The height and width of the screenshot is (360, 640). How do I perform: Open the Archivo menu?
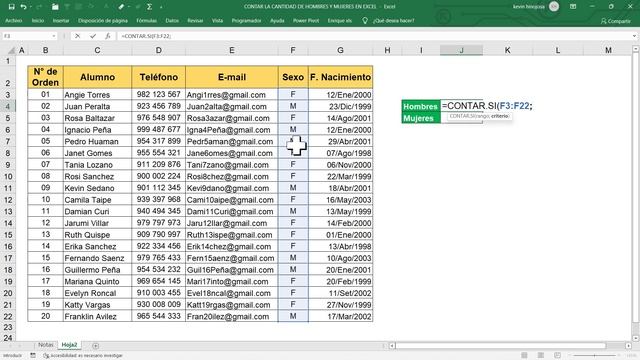(13, 20)
